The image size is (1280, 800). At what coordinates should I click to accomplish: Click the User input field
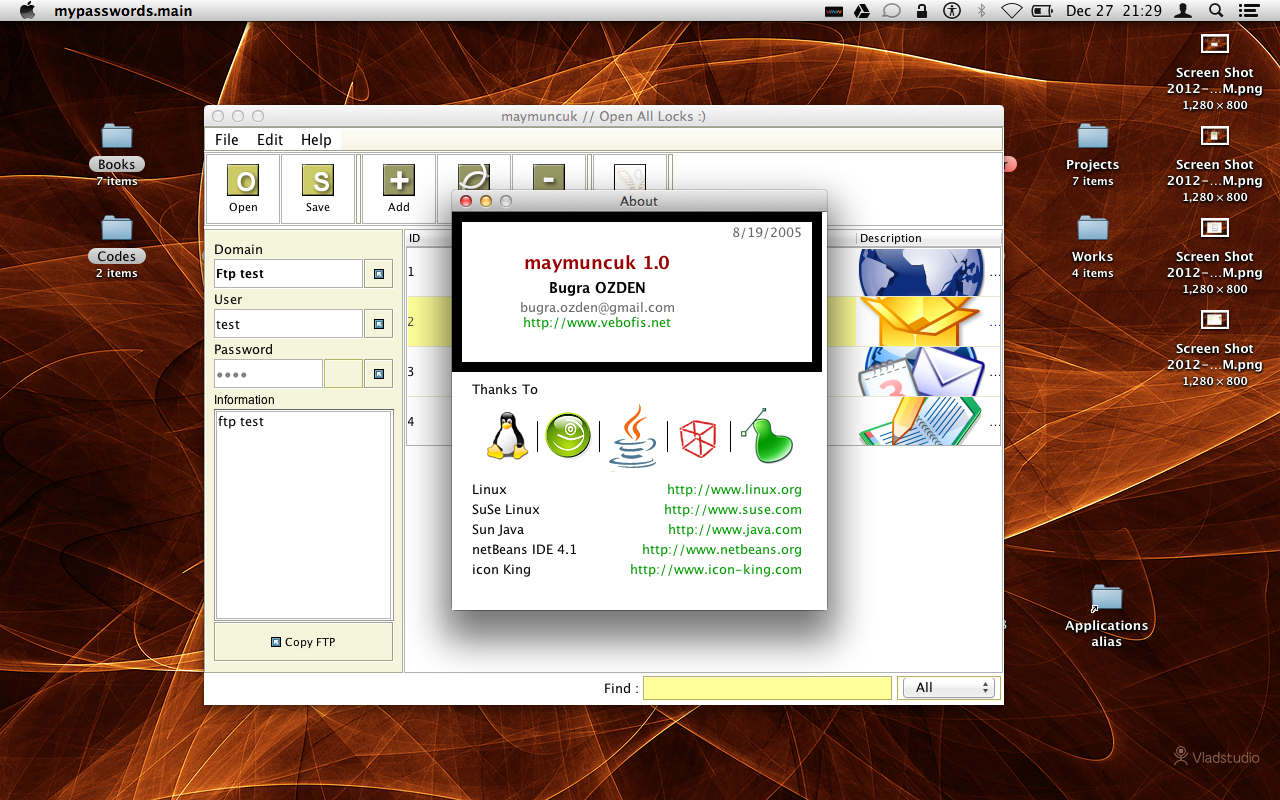tap(288, 323)
